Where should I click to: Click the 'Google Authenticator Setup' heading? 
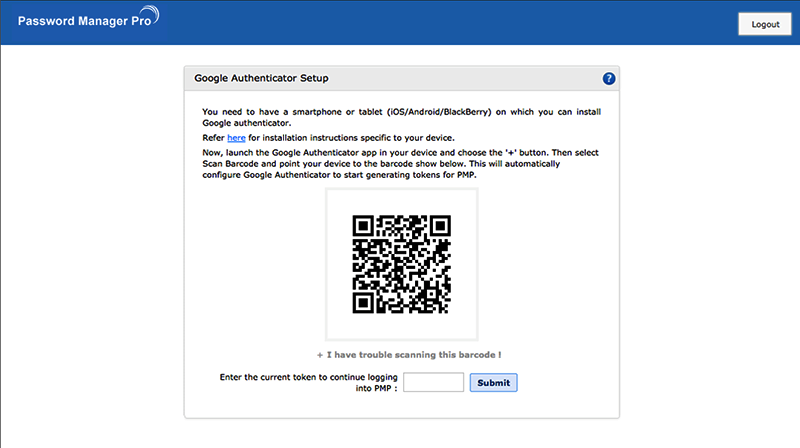pos(261,78)
